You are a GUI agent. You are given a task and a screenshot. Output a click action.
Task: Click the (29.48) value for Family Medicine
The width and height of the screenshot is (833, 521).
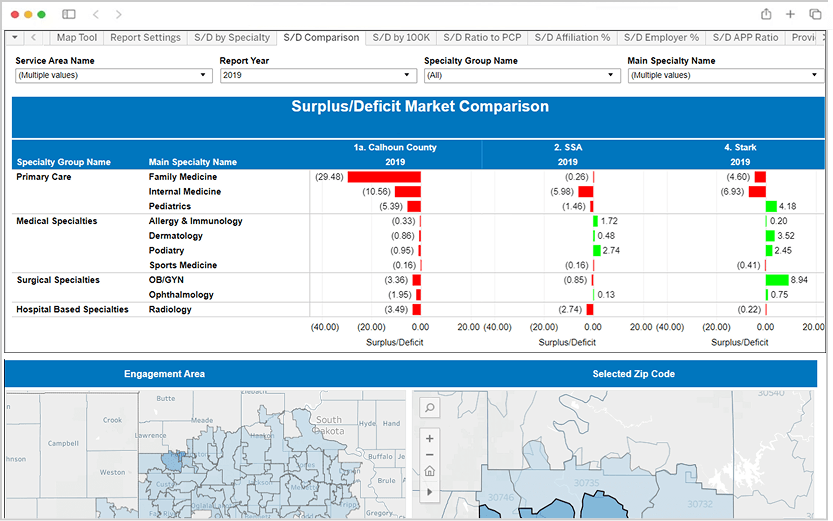(329, 177)
